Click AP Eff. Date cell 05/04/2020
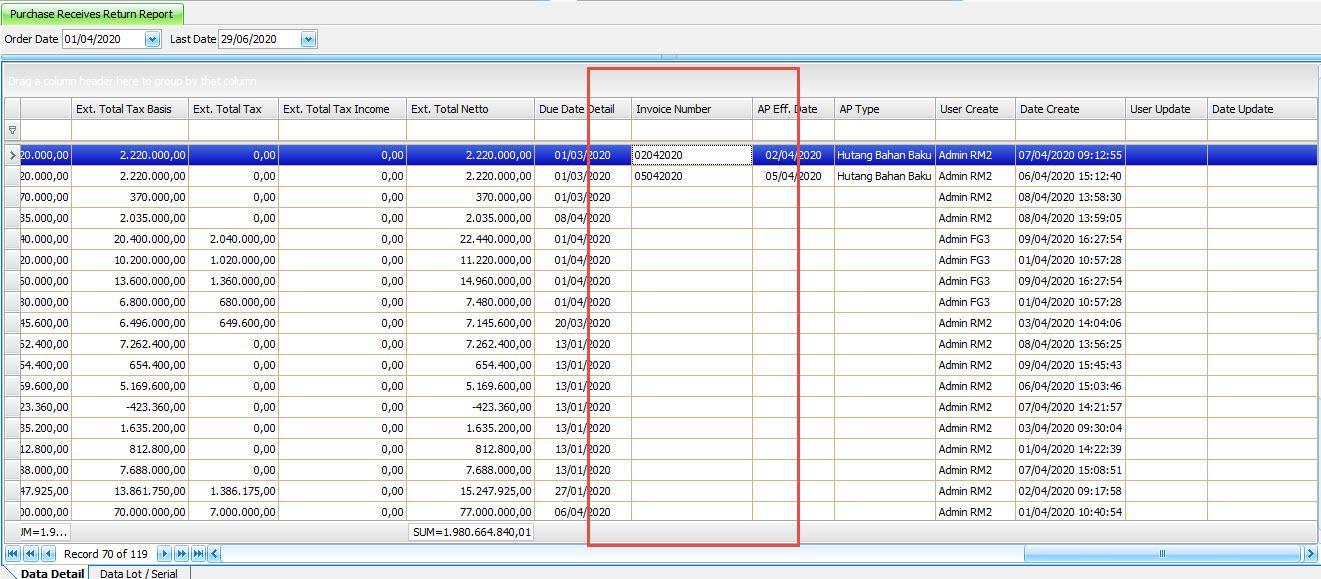 793,176
